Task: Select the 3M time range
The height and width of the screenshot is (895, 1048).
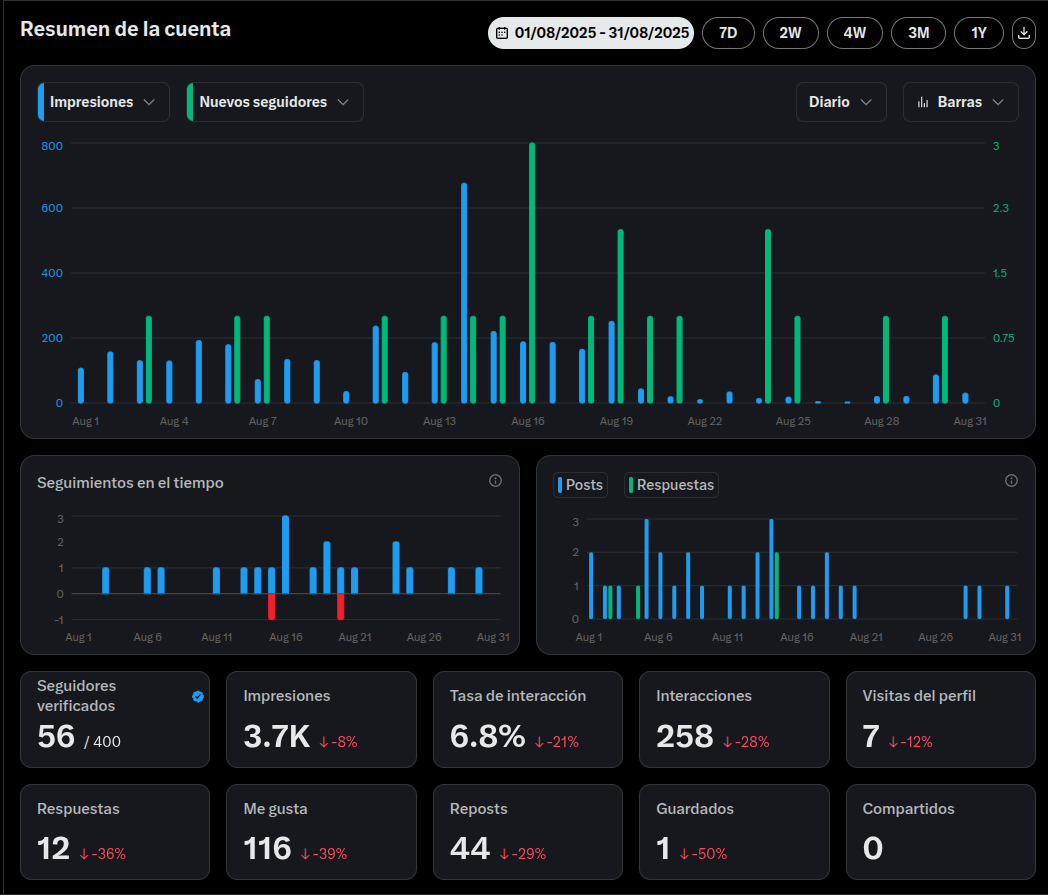Action: (x=918, y=33)
